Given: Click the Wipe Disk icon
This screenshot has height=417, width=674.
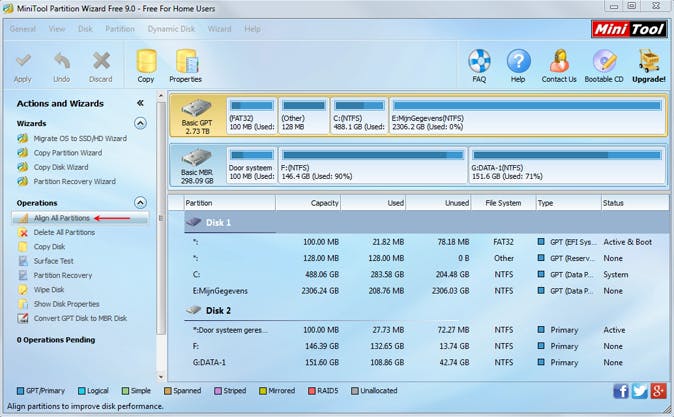Looking at the screenshot, I should [x=23, y=290].
